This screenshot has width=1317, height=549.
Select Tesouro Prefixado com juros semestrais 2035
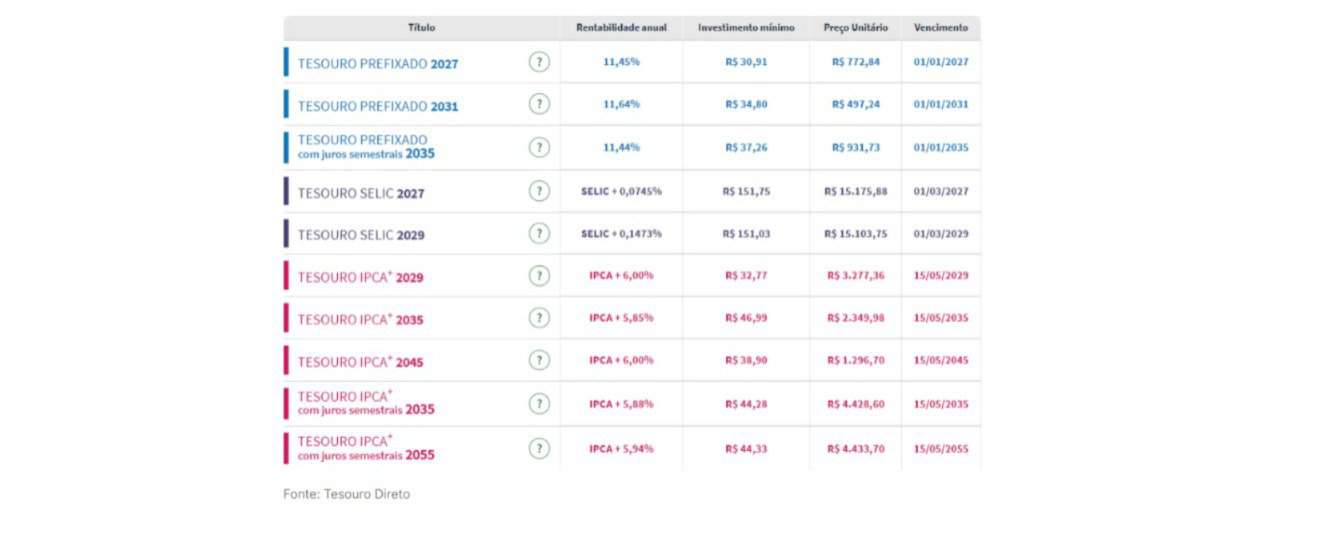366,147
